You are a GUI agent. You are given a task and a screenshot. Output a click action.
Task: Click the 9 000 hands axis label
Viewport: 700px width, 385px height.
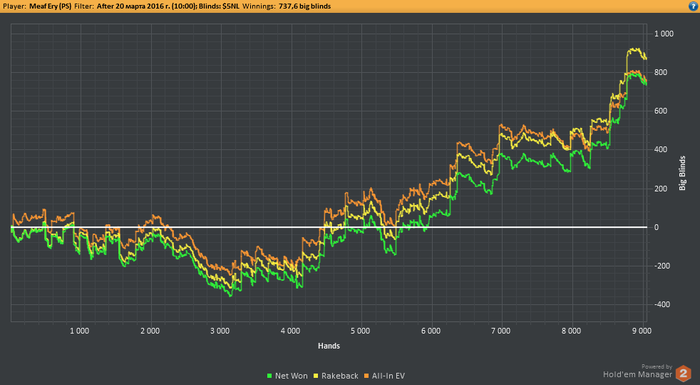tap(642, 331)
